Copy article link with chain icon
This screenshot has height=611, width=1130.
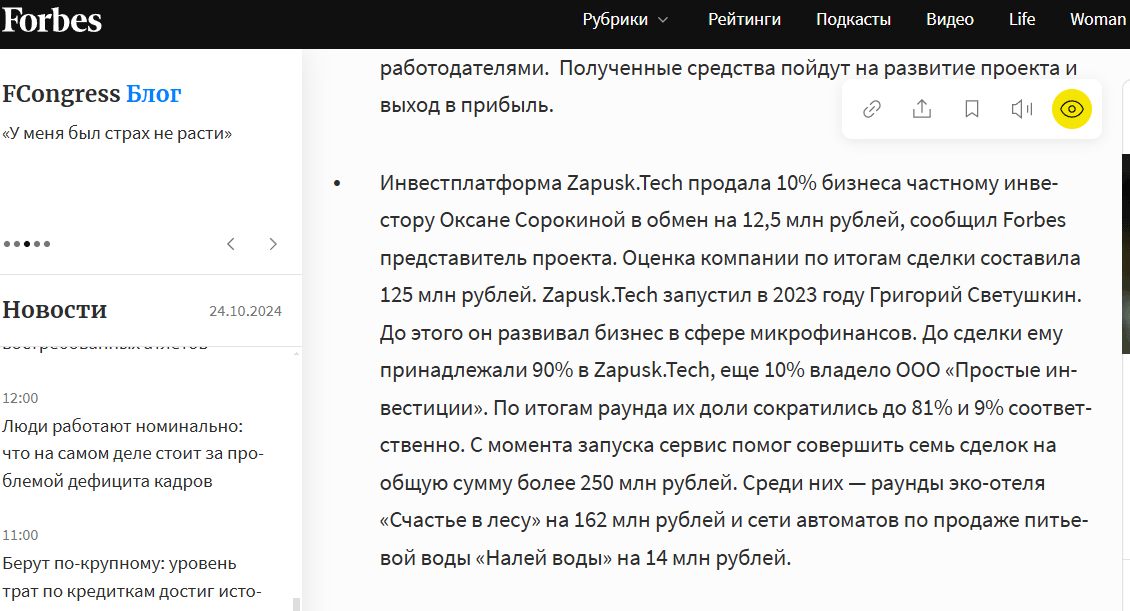pos(872,109)
